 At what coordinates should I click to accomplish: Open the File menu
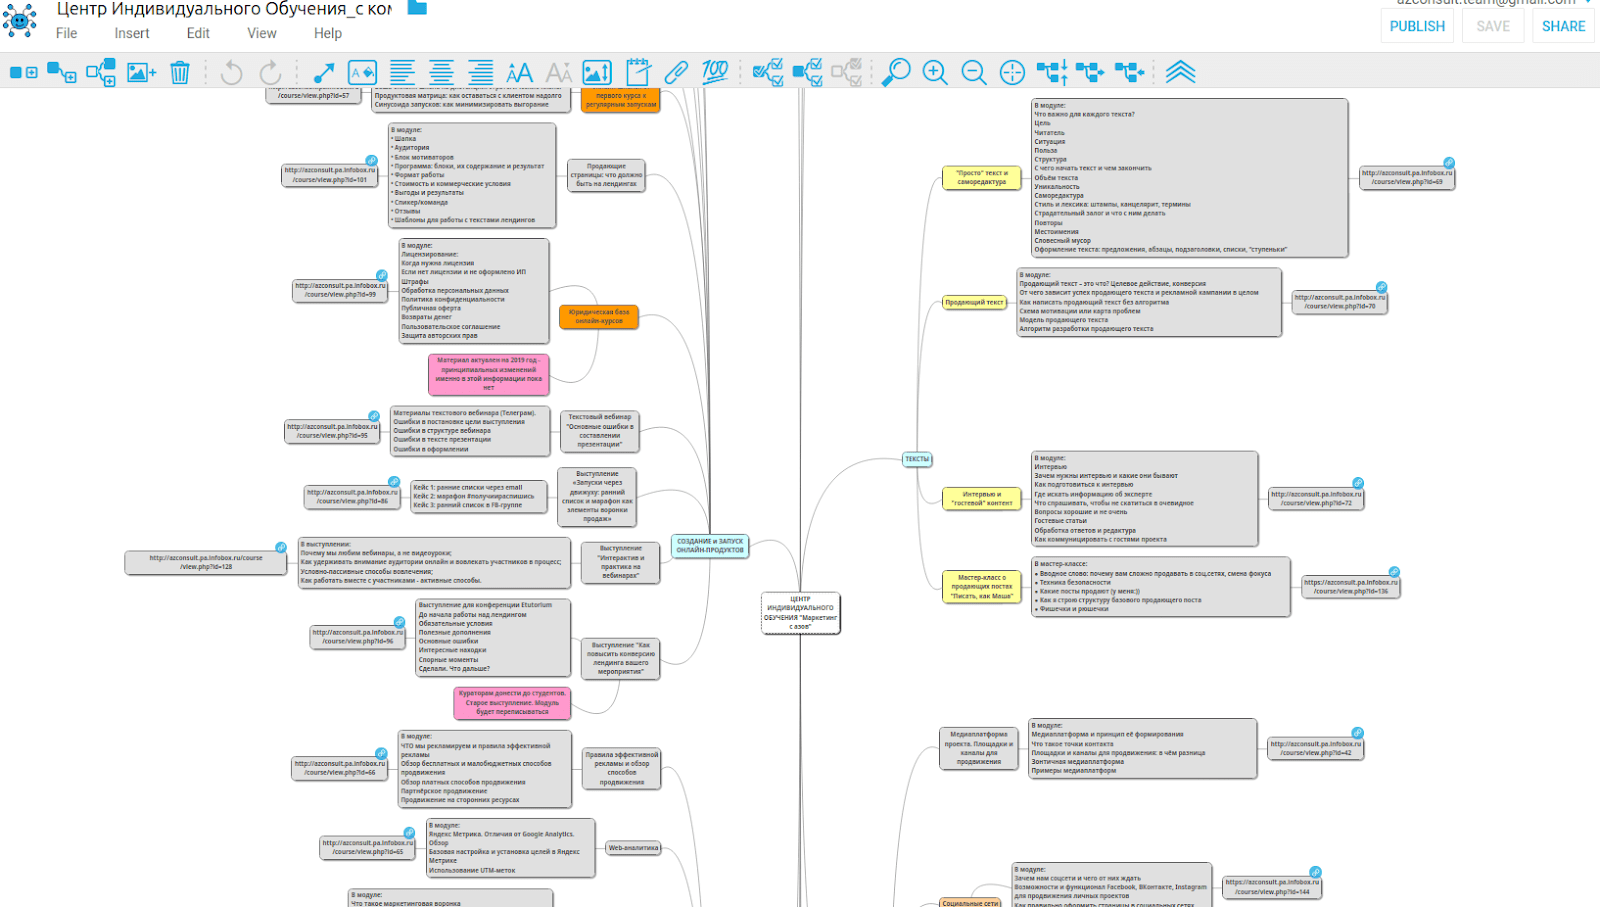coord(66,33)
